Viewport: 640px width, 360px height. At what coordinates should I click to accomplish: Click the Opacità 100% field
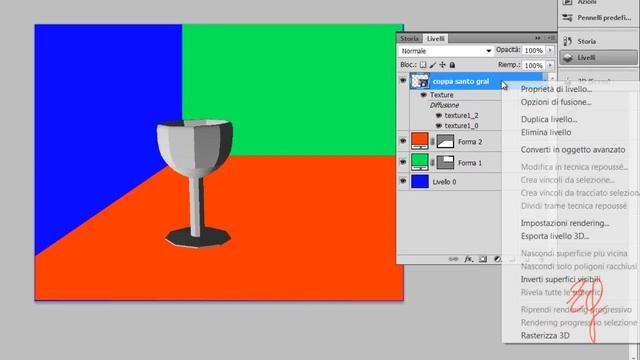tap(534, 50)
